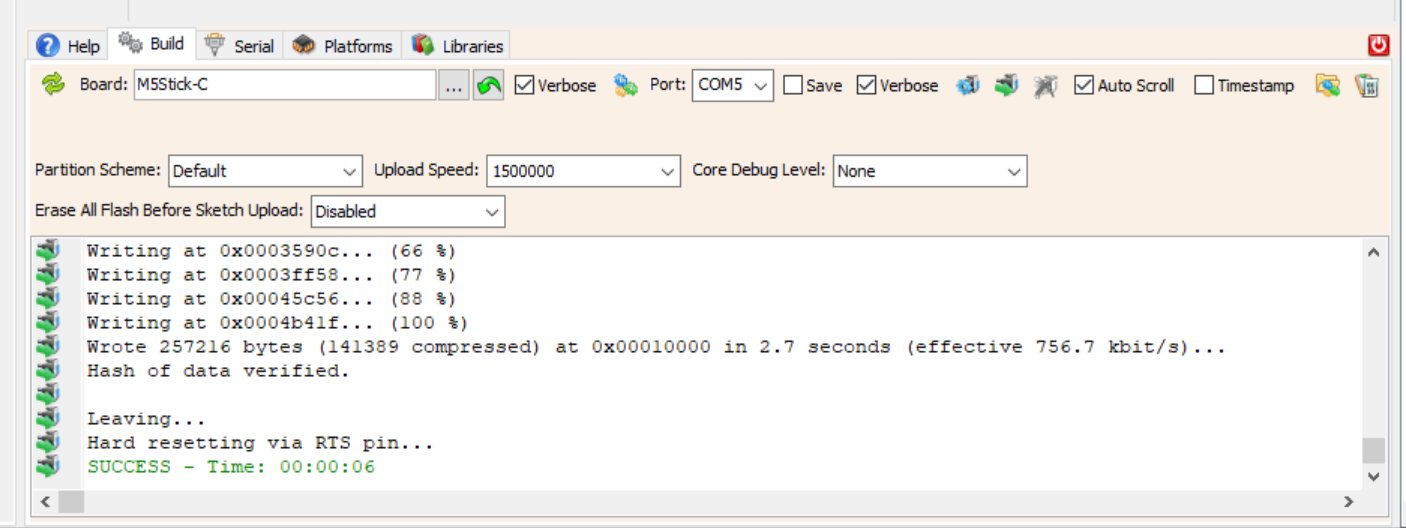Click upload icon beside 'Hash of data verified' line
Viewport: 1406px width, 528px height.
48,371
